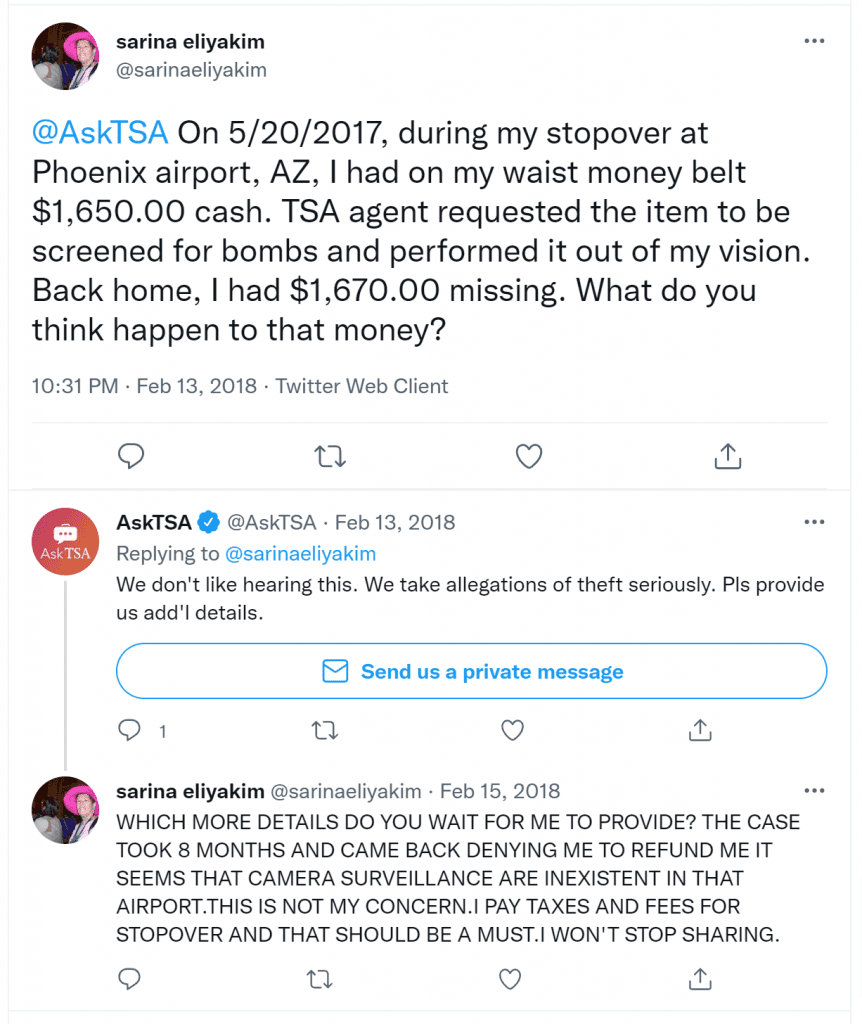The width and height of the screenshot is (862, 1024).
Task: Reply to sarina's Feb 15 all-caps tweet
Action: [129, 979]
